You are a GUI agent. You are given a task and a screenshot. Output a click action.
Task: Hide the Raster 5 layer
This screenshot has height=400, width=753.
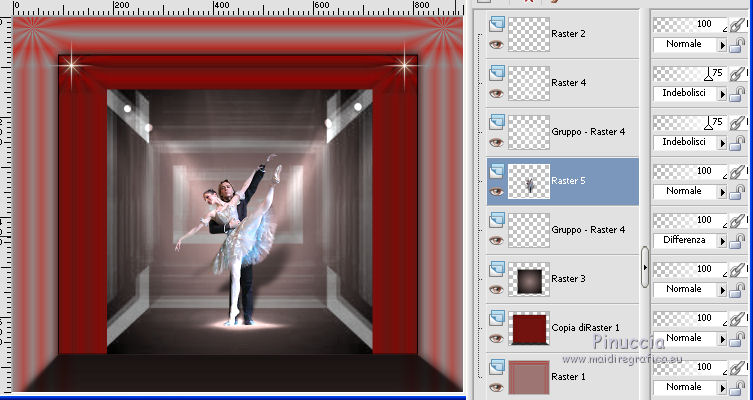(496, 192)
